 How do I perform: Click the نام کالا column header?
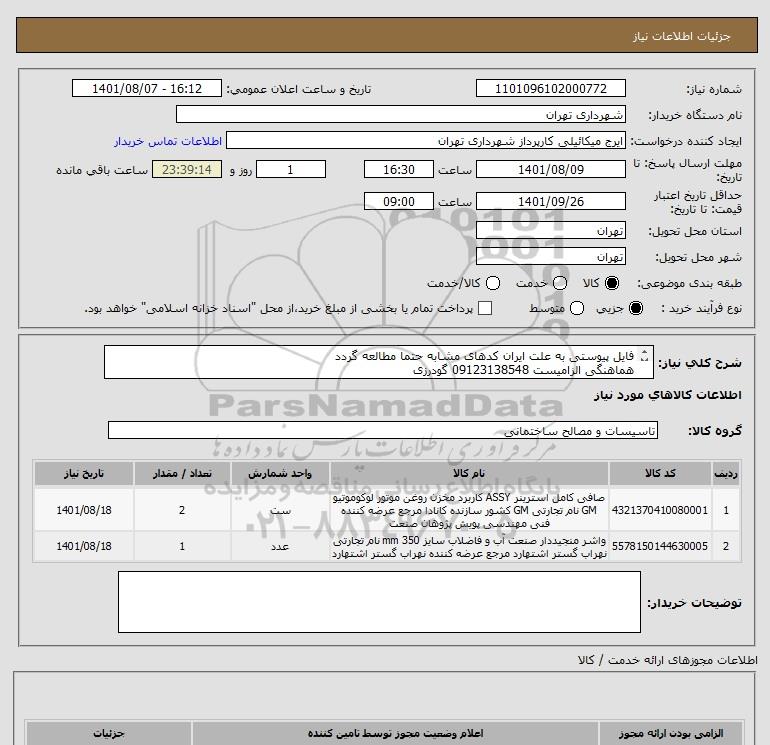pos(469,473)
